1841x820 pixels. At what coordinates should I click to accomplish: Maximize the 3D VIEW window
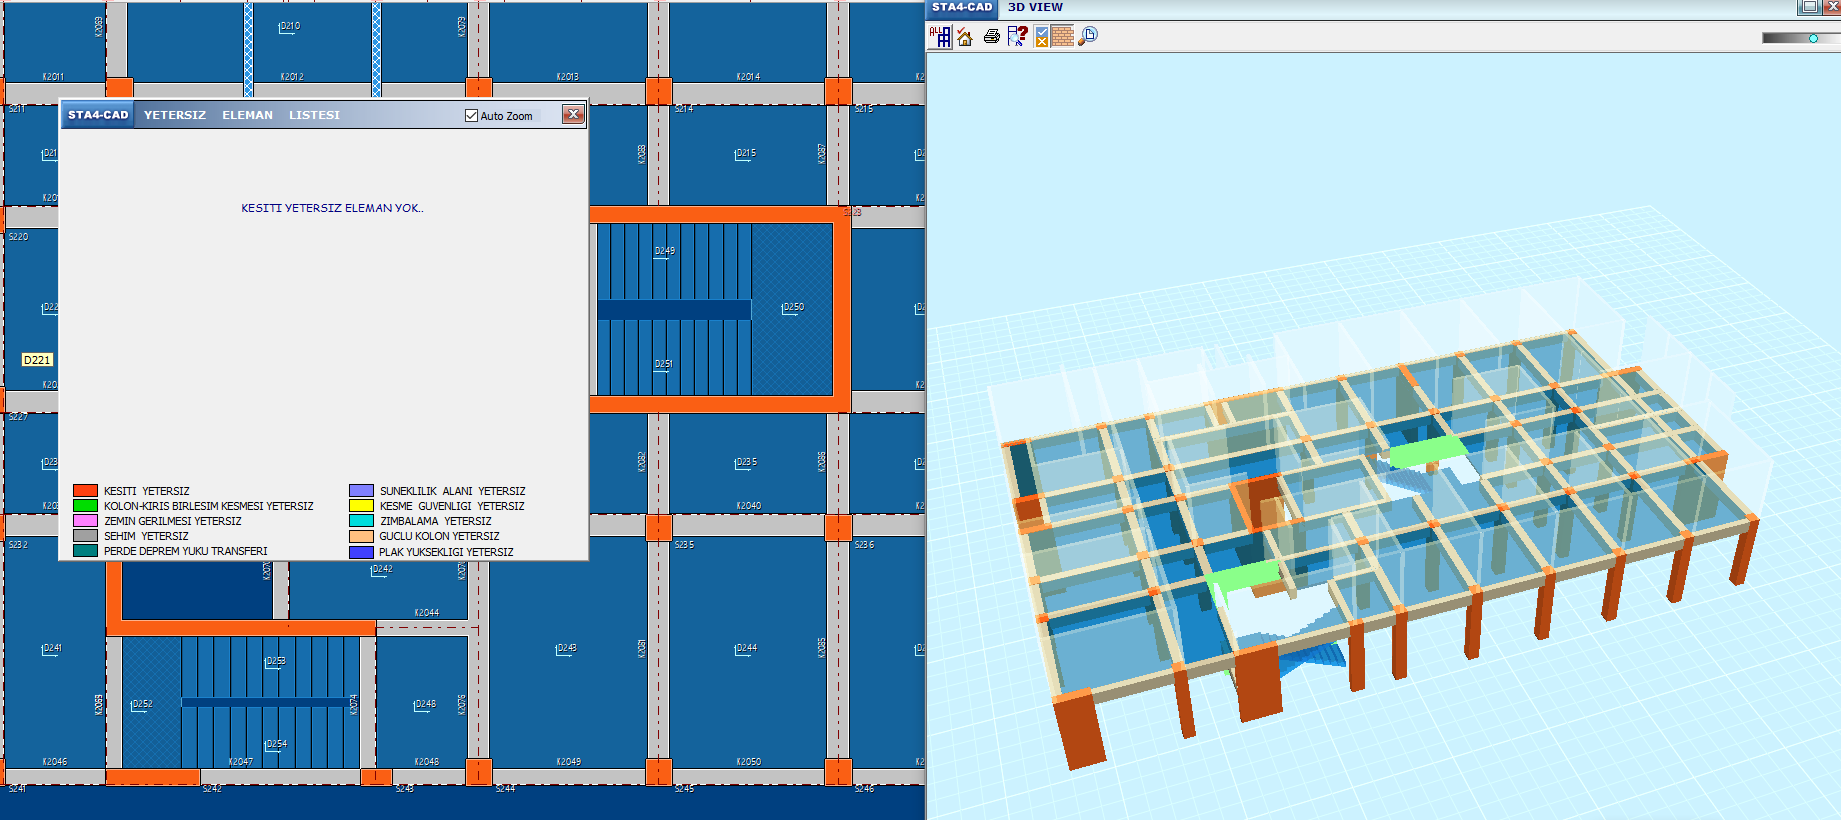(x=1809, y=7)
